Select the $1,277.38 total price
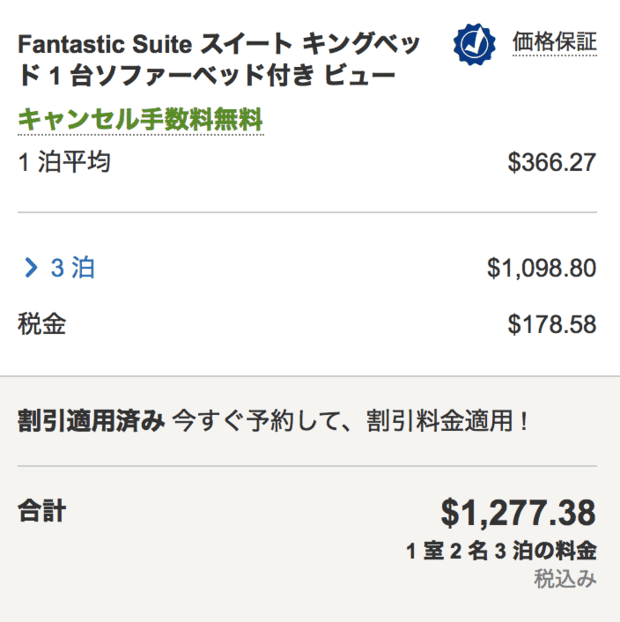620x622 pixels. coord(518,513)
